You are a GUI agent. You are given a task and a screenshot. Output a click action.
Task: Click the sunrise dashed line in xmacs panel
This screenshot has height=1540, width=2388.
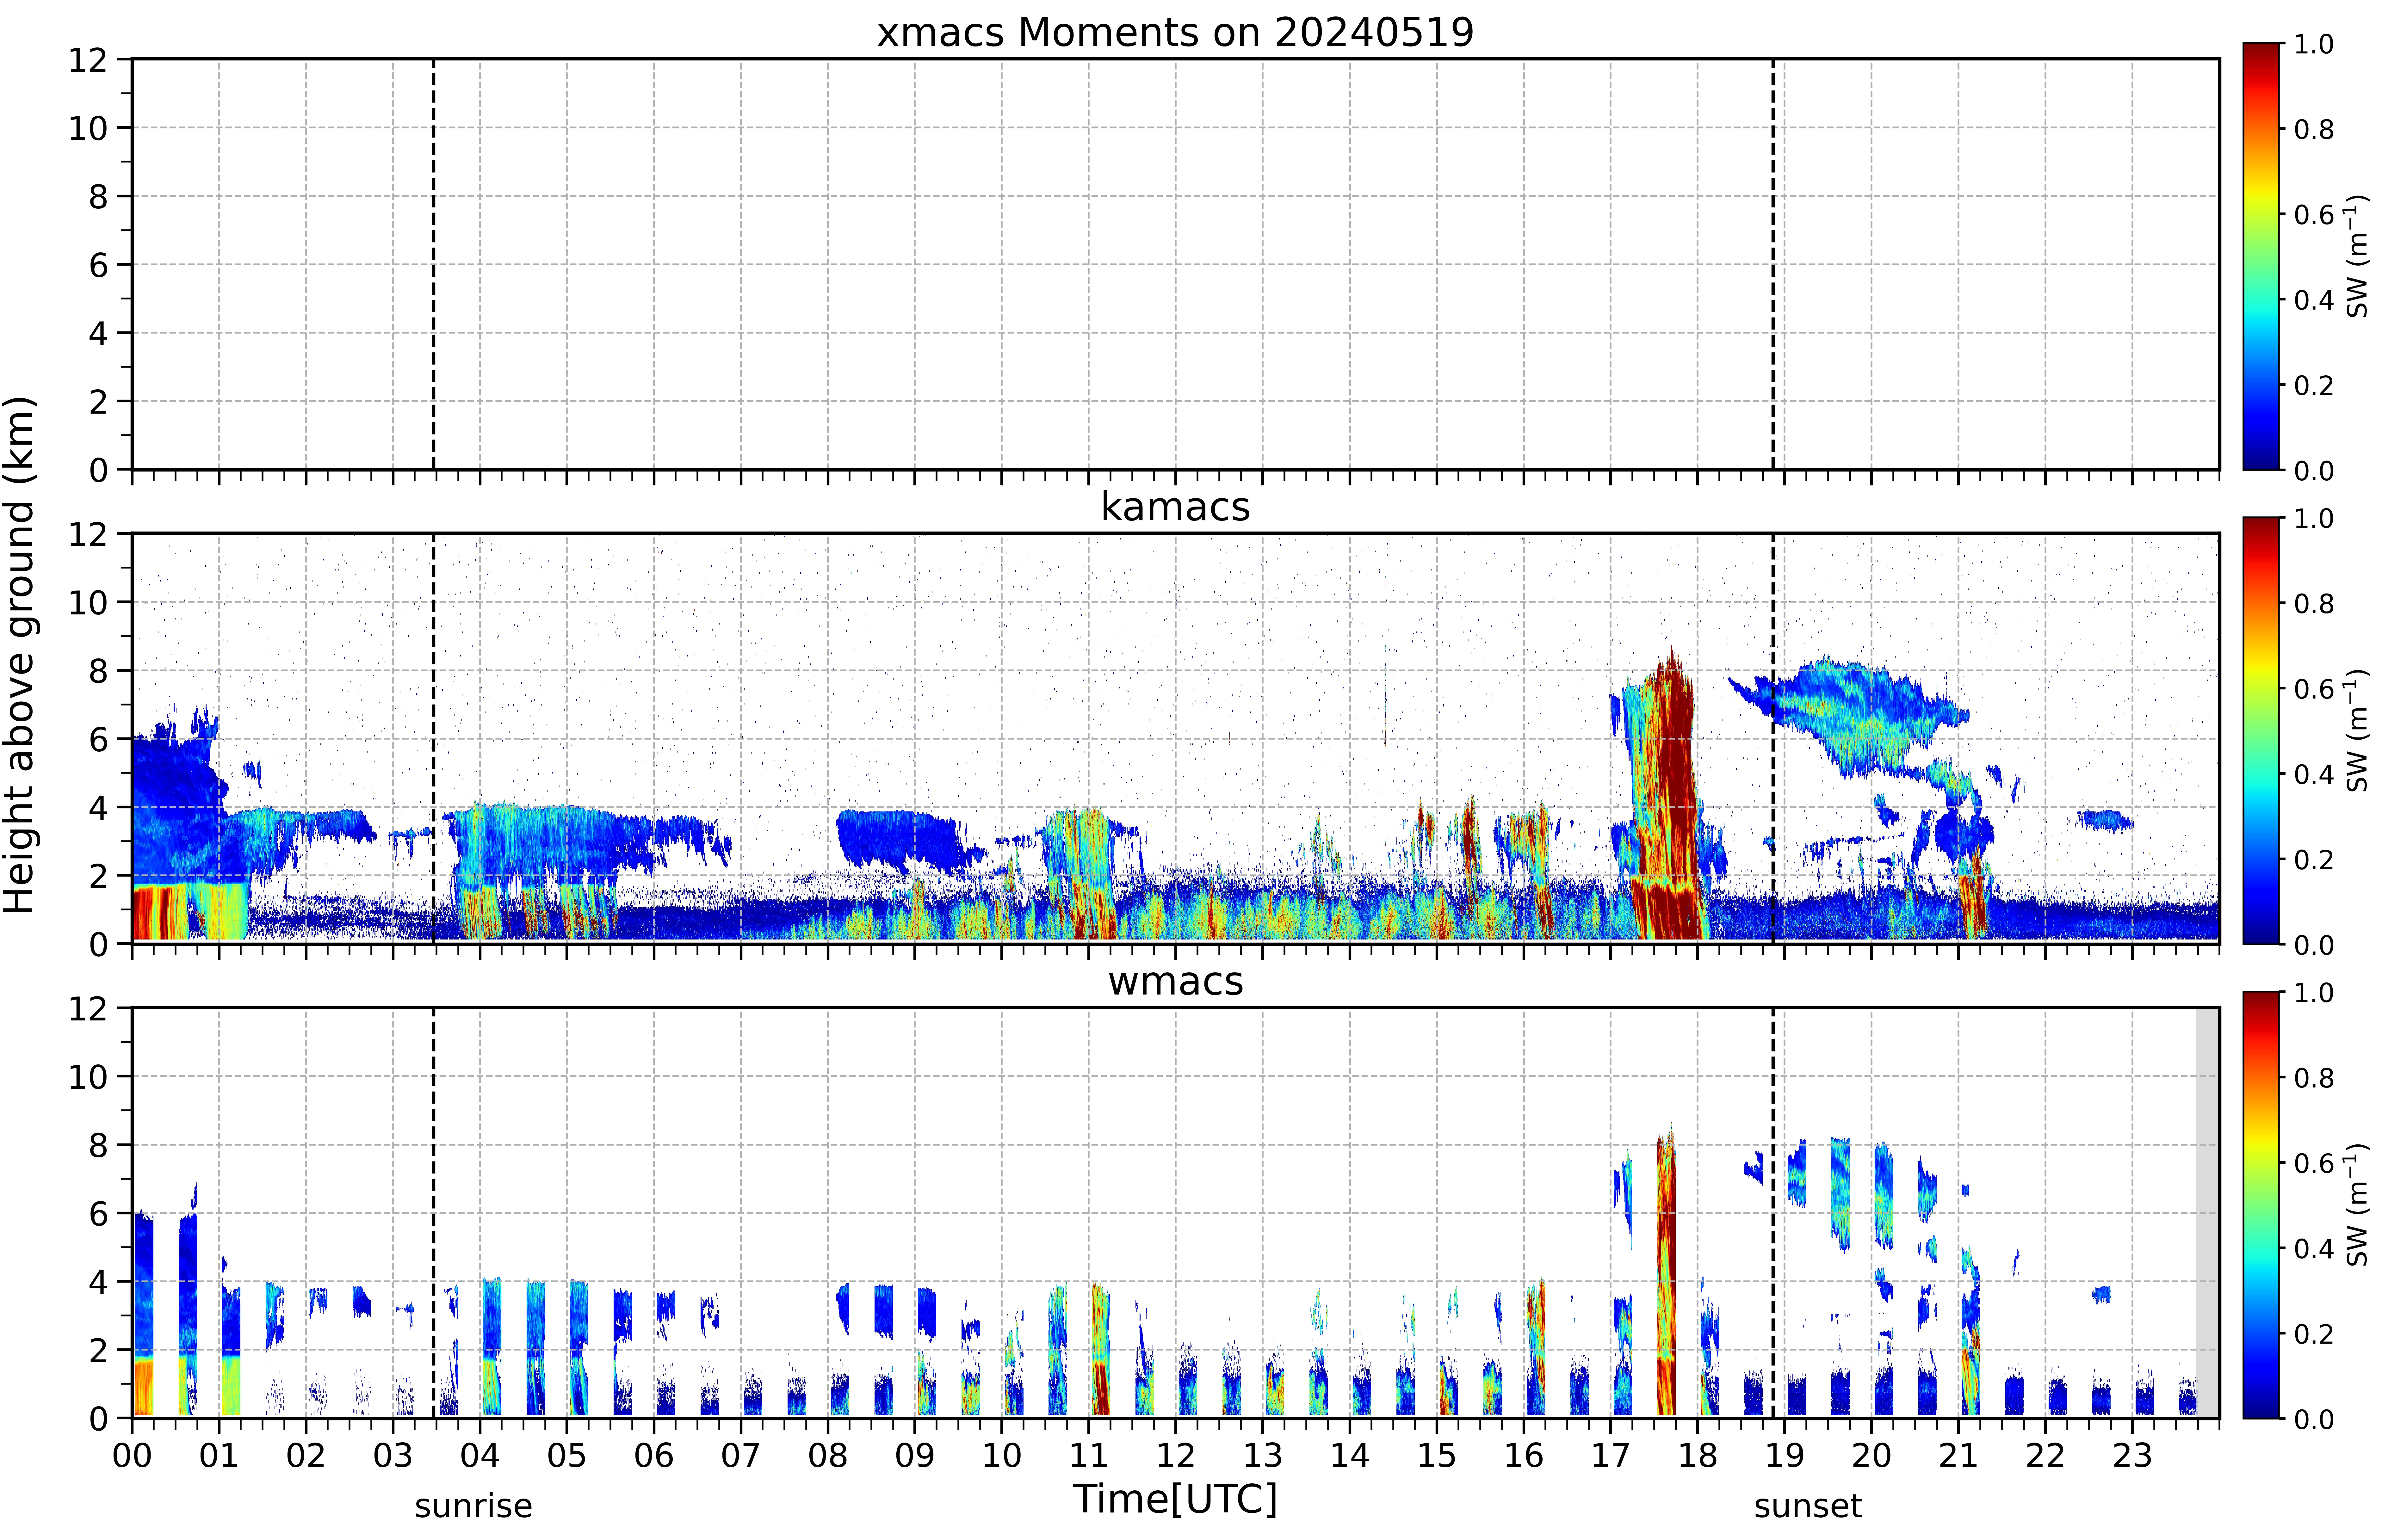pos(433,264)
